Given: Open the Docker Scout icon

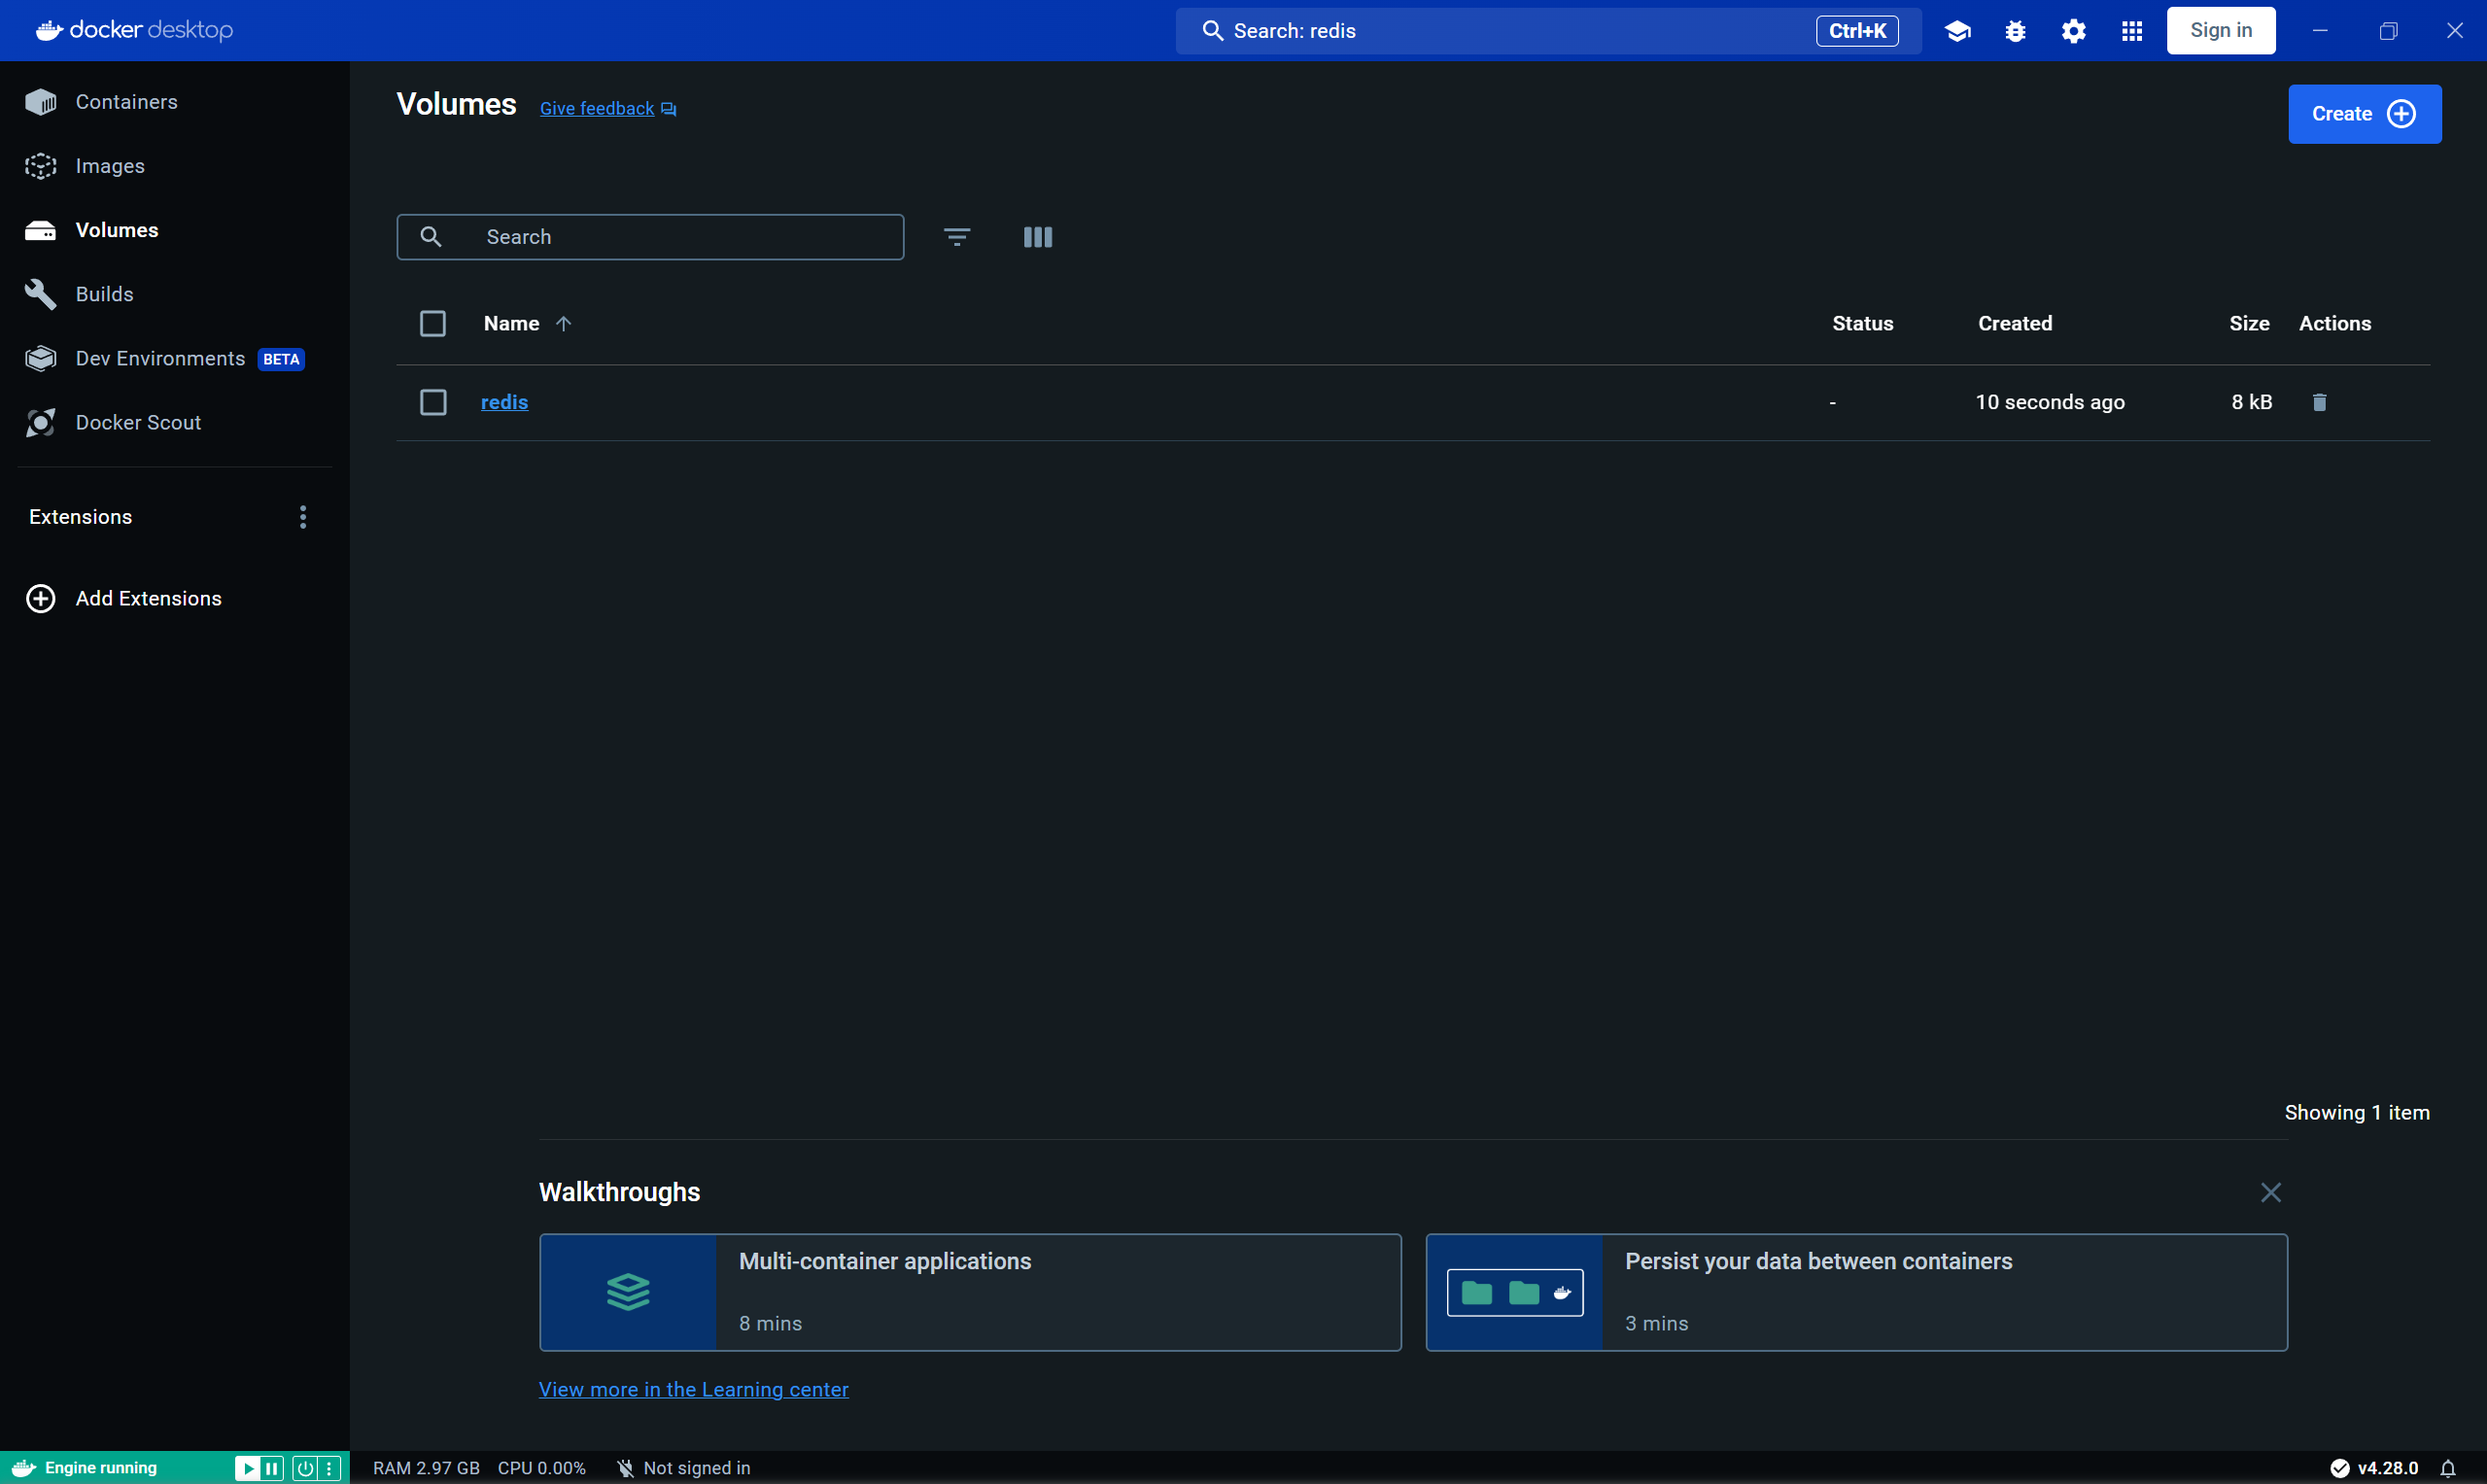Looking at the screenshot, I should [x=41, y=422].
